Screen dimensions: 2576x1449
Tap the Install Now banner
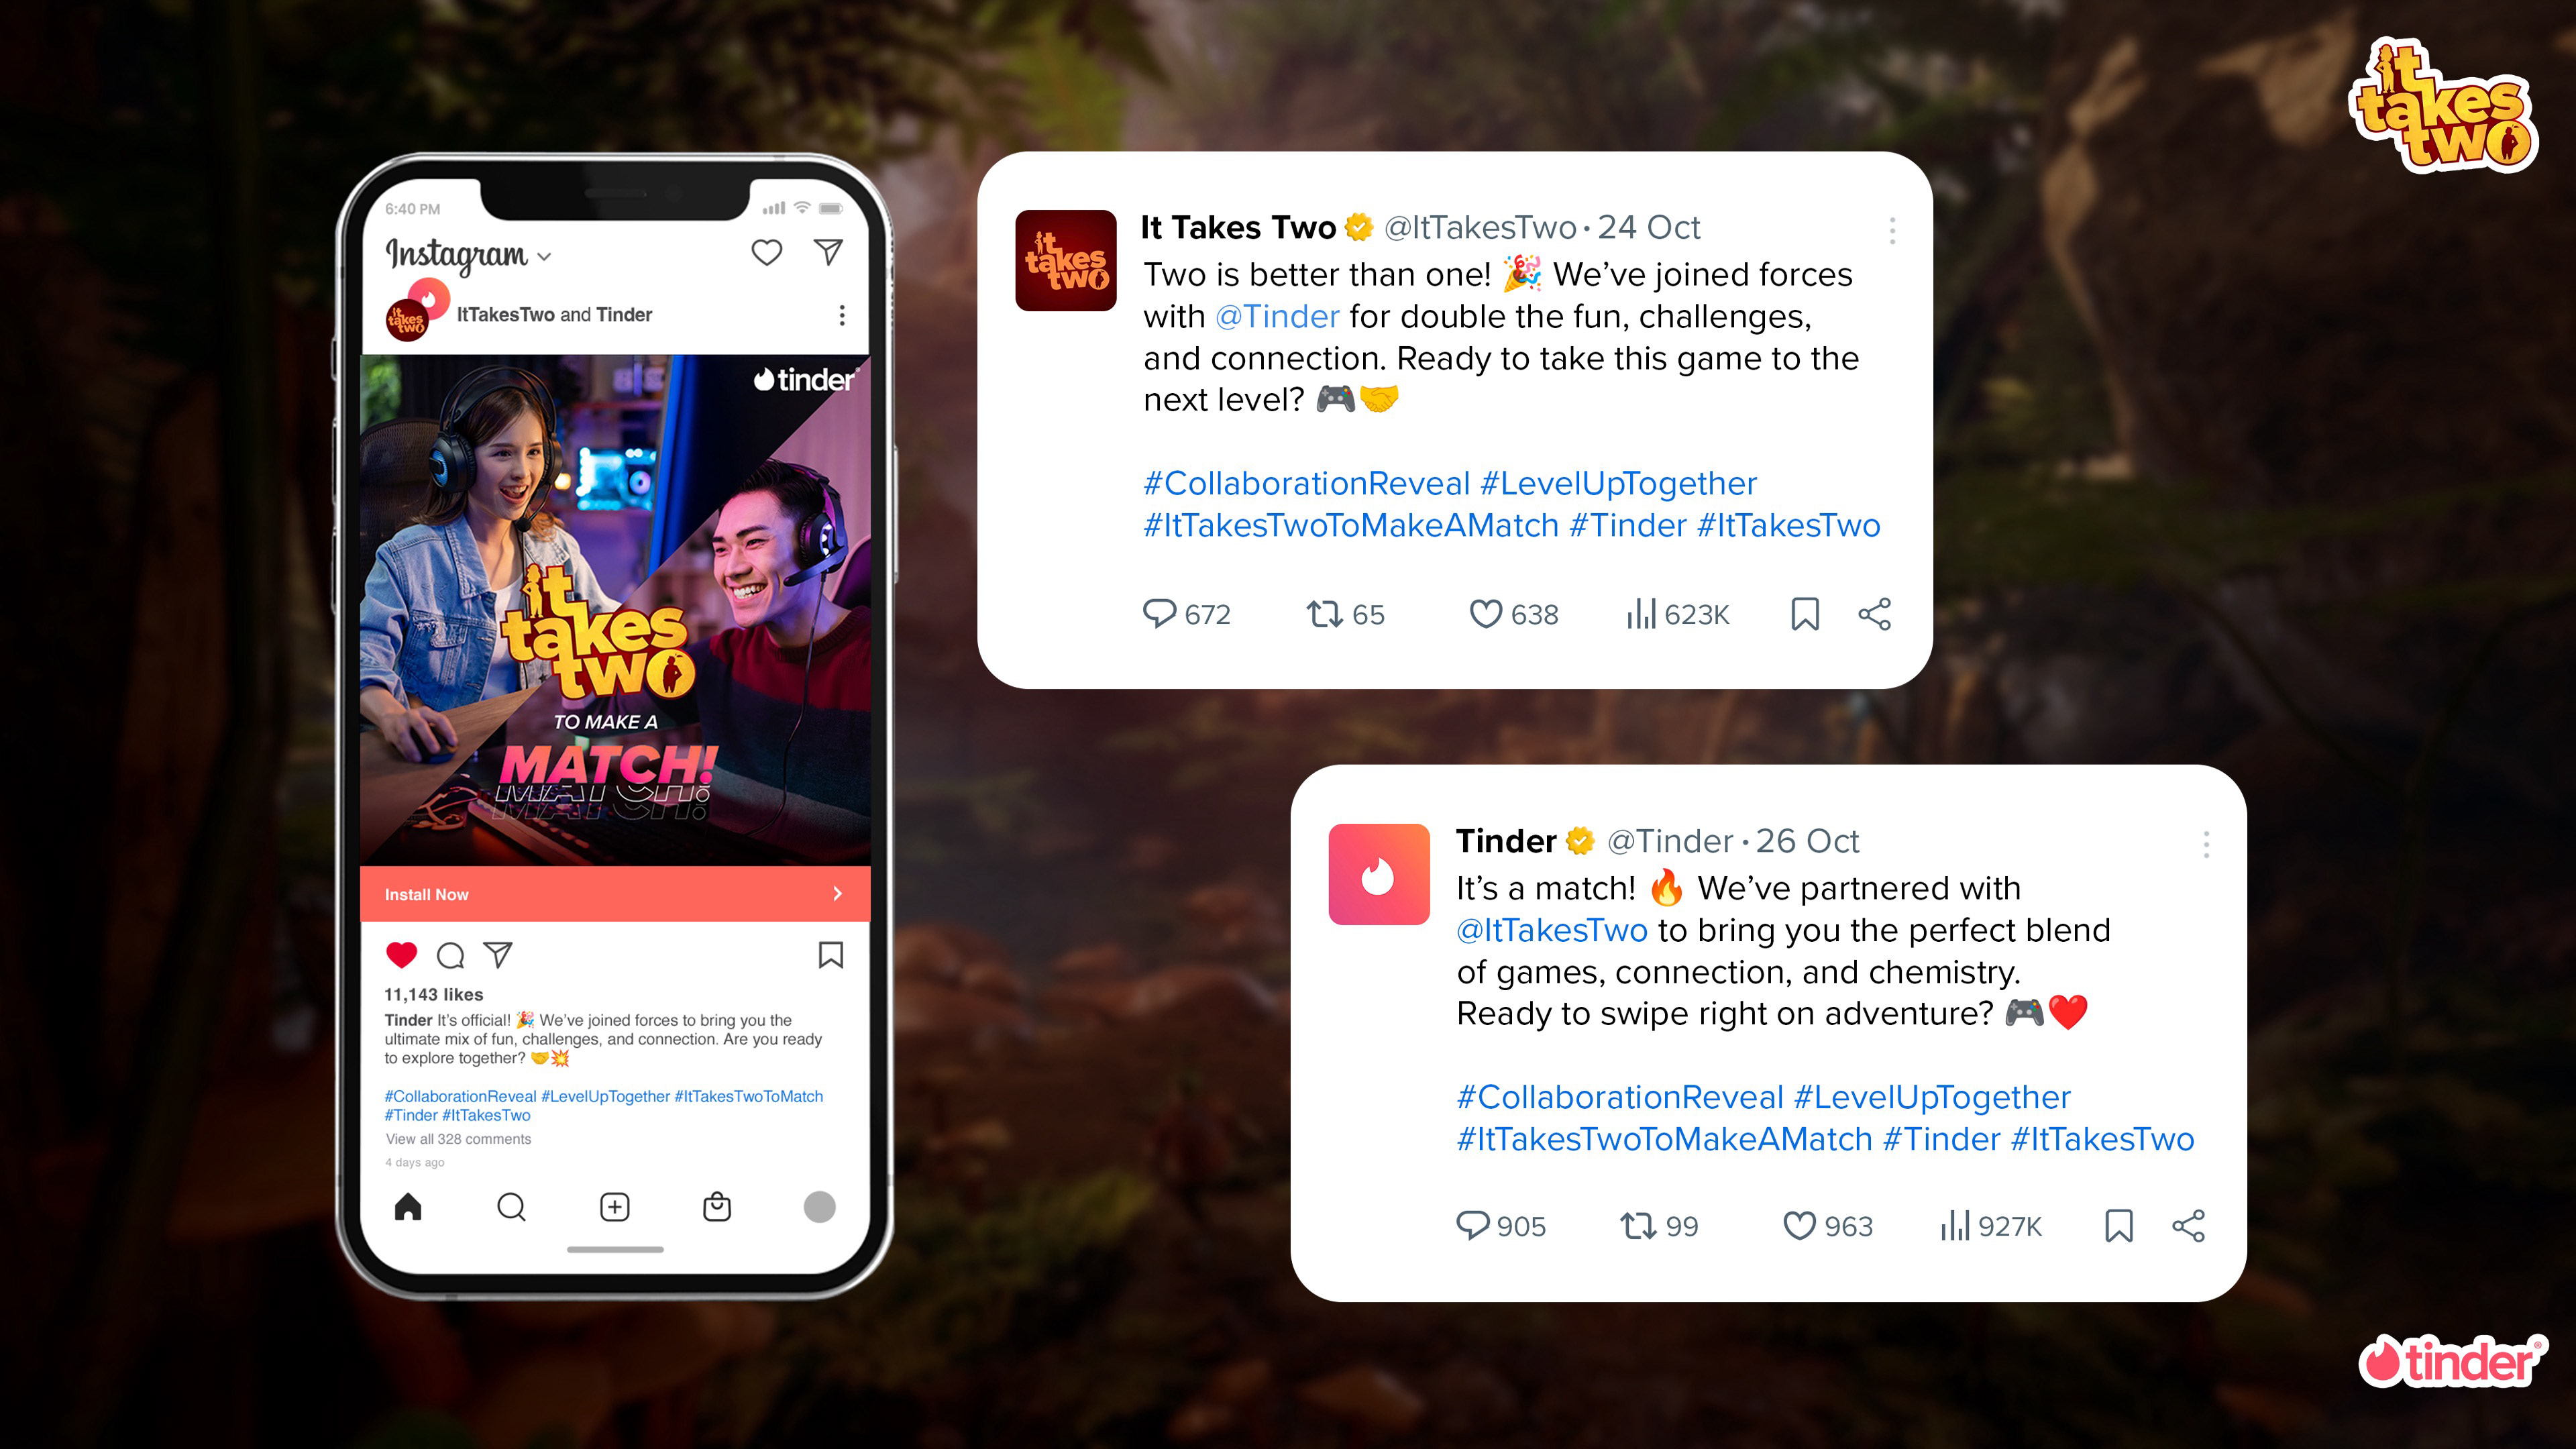click(x=615, y=894)
